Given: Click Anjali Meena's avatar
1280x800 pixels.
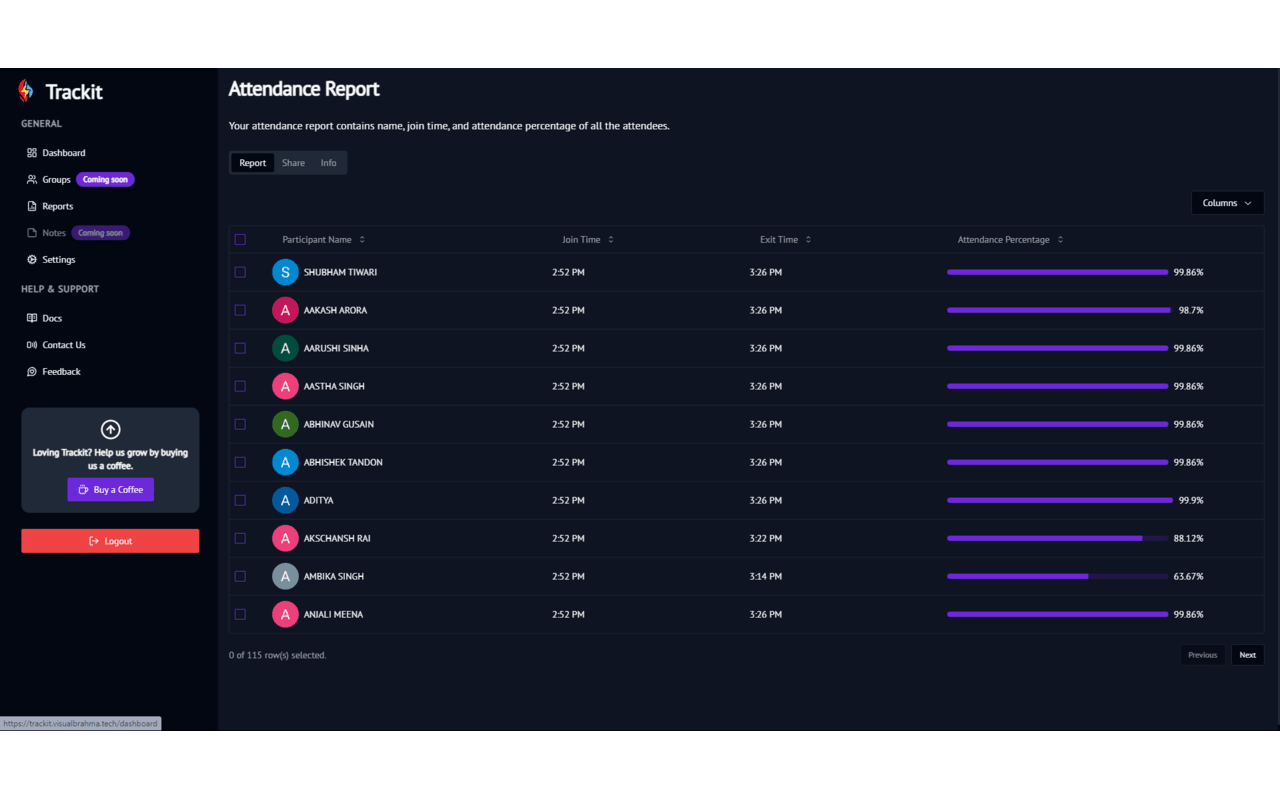Looking at the screenshot, I should (x=285, y=614).
